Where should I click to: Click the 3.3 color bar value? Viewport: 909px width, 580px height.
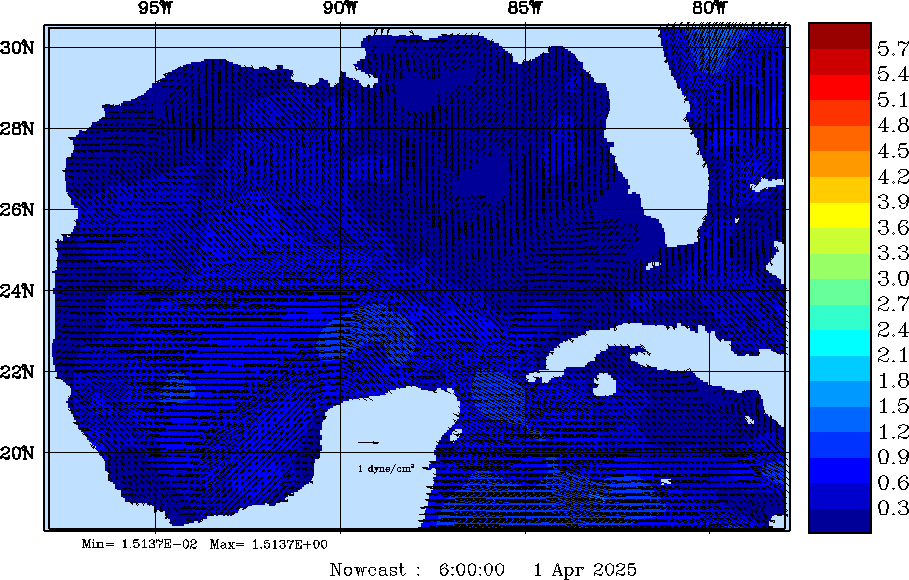coord(893,253)
